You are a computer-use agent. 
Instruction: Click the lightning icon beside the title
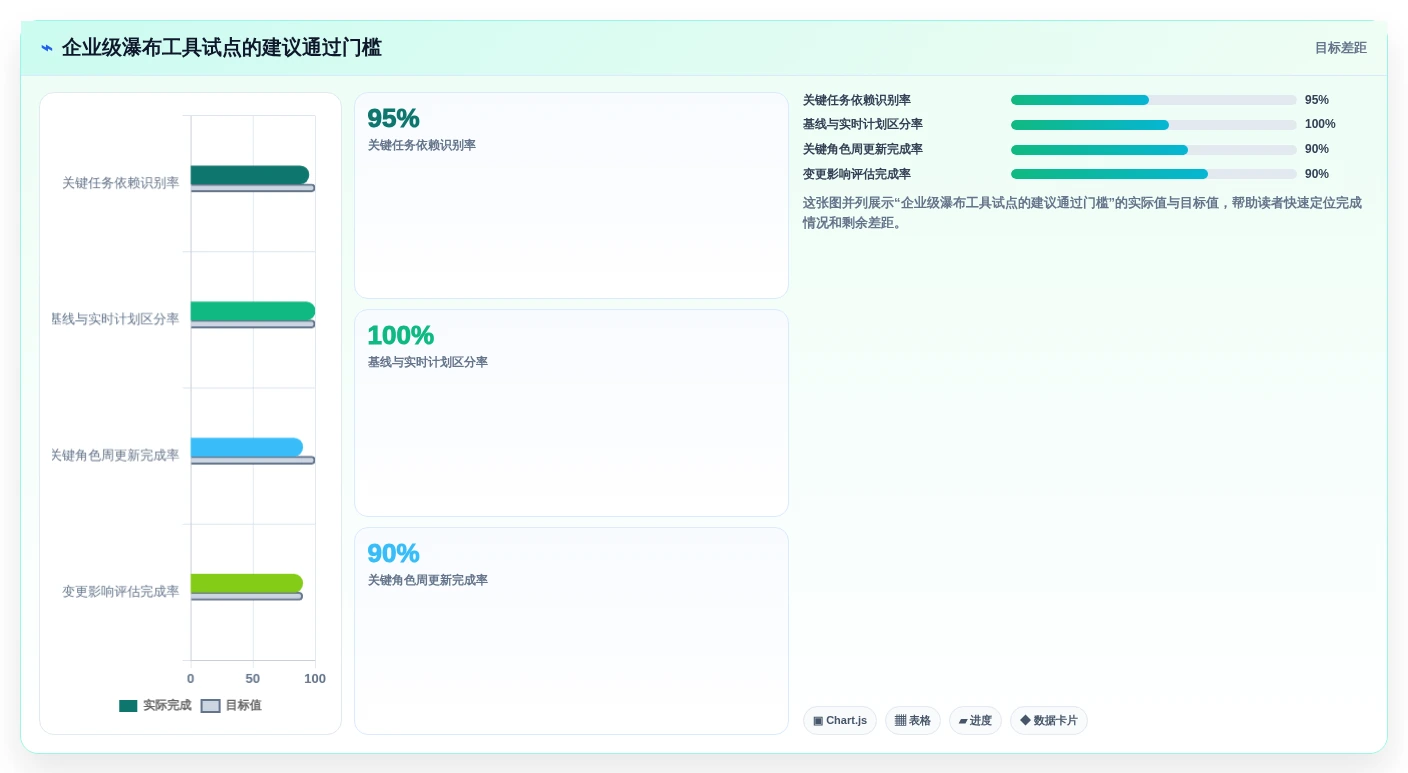(47, 48)
